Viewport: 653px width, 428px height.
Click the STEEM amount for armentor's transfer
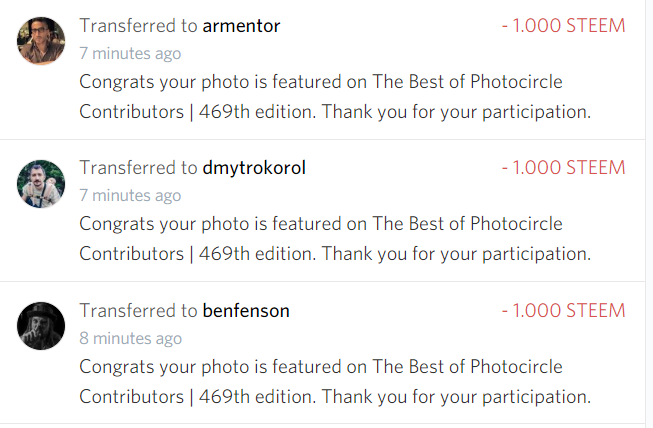pos(563,26)
